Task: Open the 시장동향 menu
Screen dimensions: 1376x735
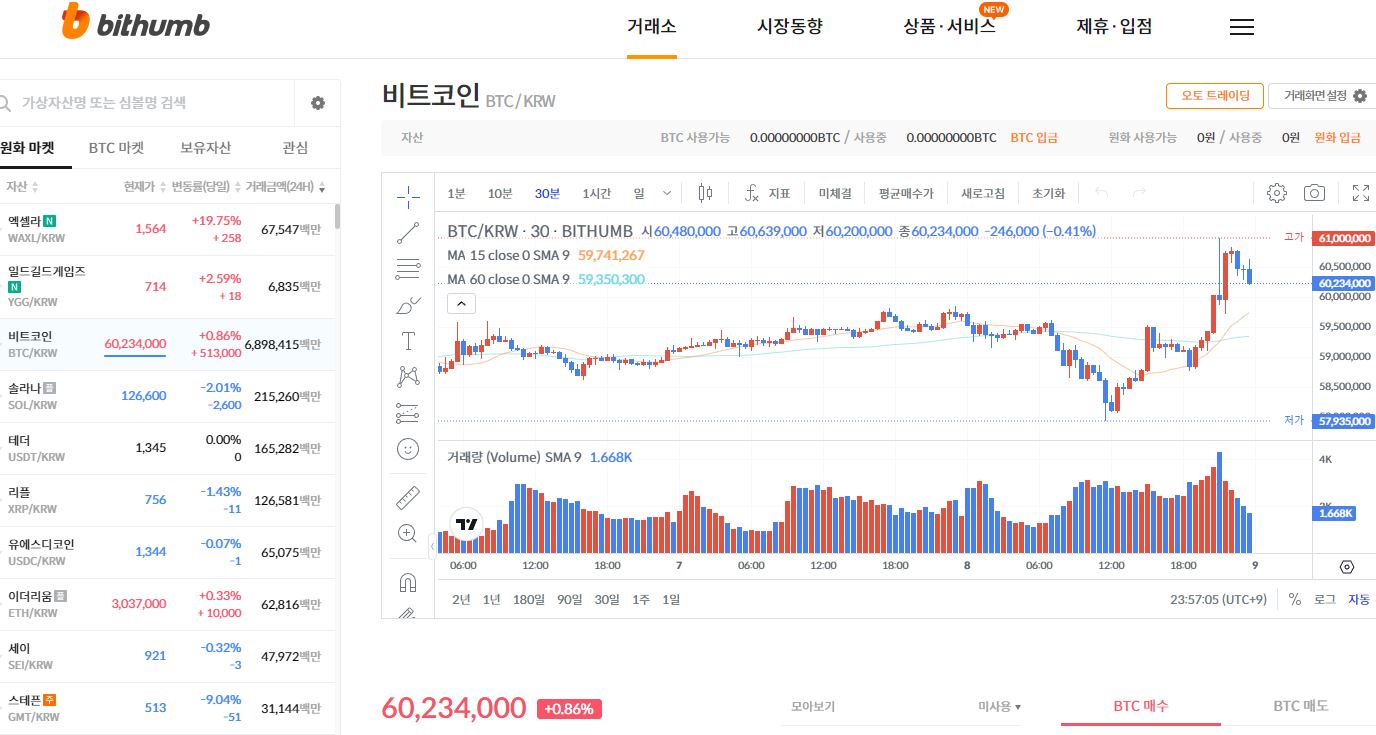Action: pos(789,27)
